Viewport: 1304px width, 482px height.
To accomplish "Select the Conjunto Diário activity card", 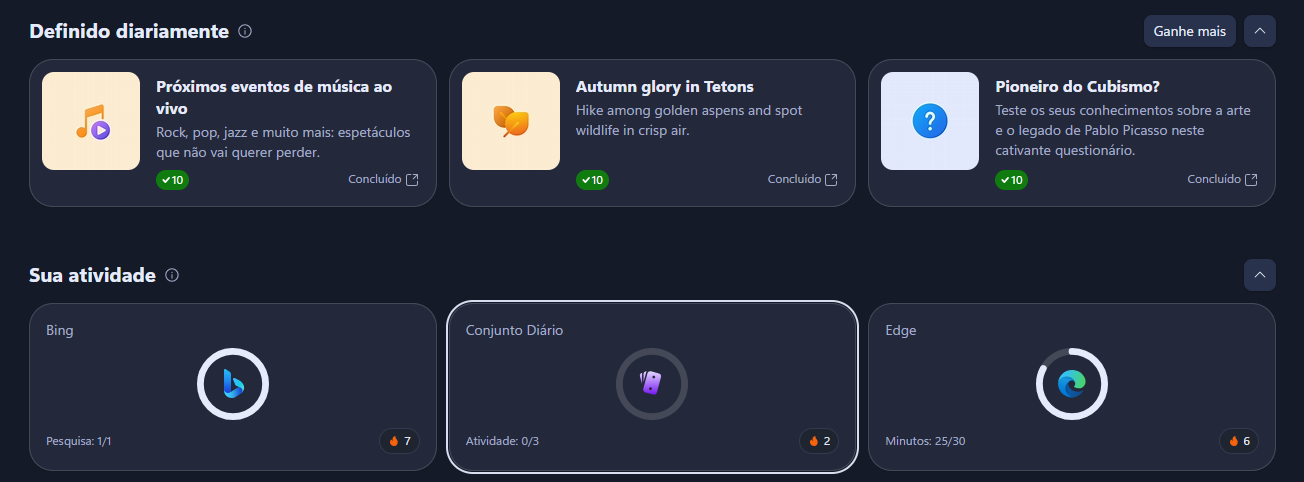I will tap(652, 386).
